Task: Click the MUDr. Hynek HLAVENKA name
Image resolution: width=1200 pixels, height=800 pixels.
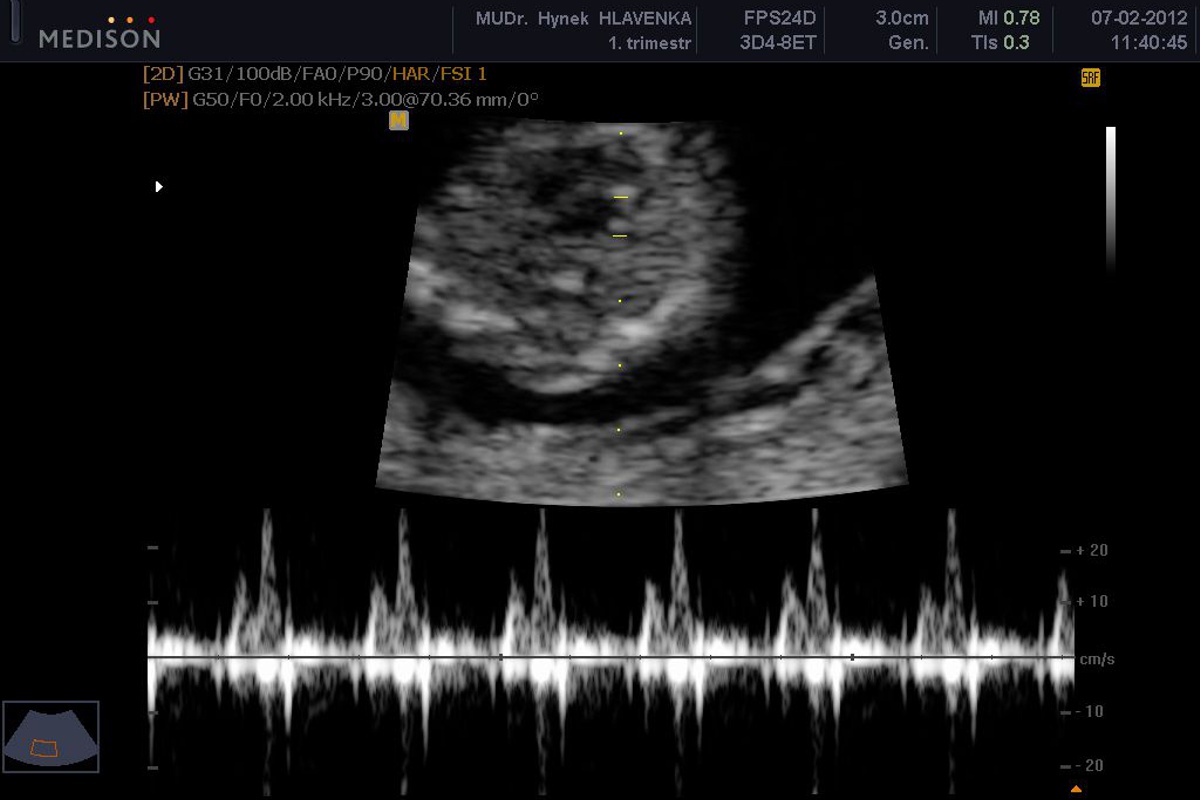Action: coord(584,18)
